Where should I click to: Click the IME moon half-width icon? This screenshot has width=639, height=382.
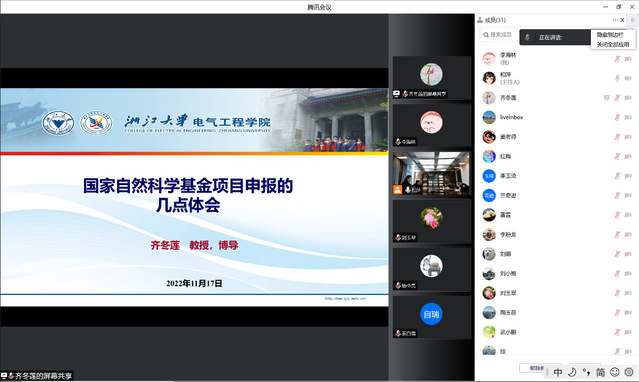[572, 372]
